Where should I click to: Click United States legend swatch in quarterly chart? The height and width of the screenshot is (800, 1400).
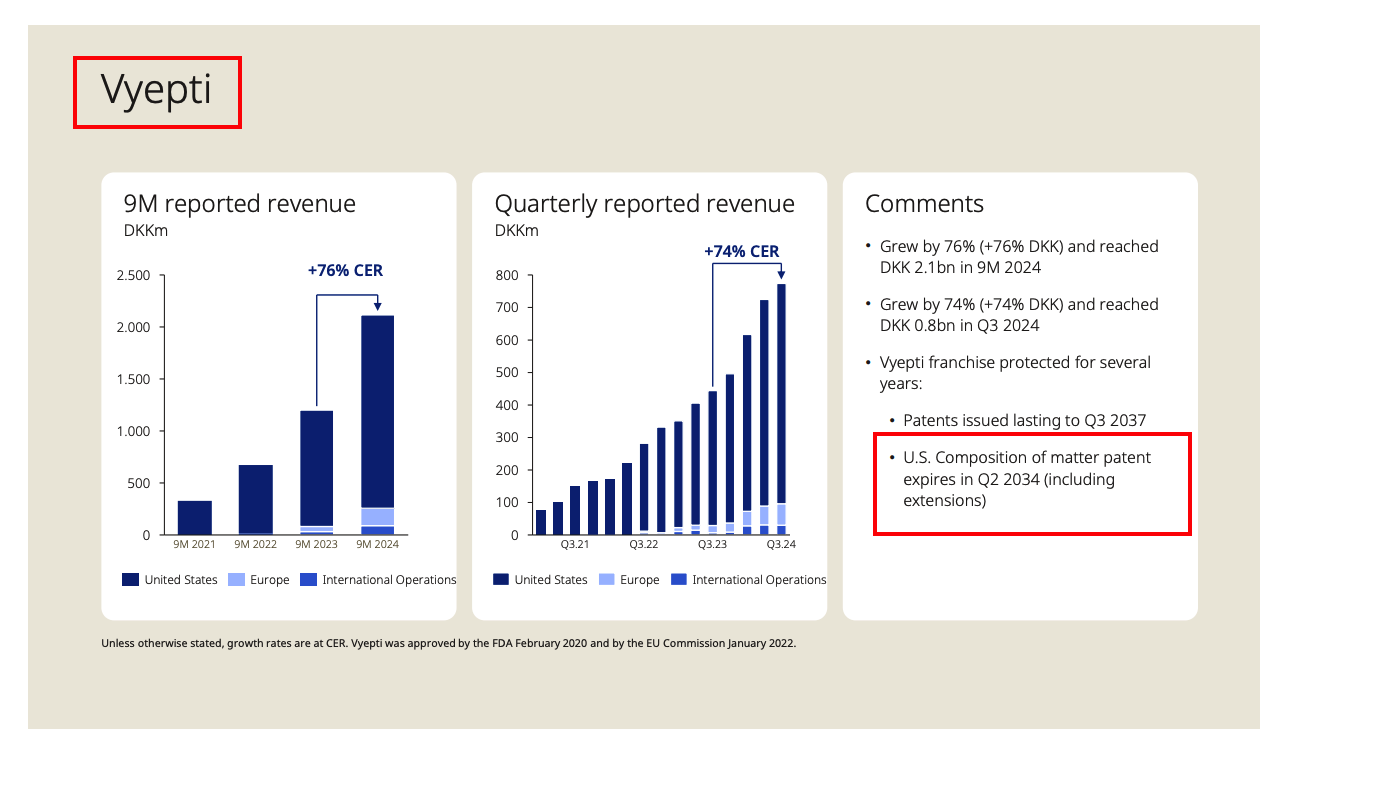(501, 580)
